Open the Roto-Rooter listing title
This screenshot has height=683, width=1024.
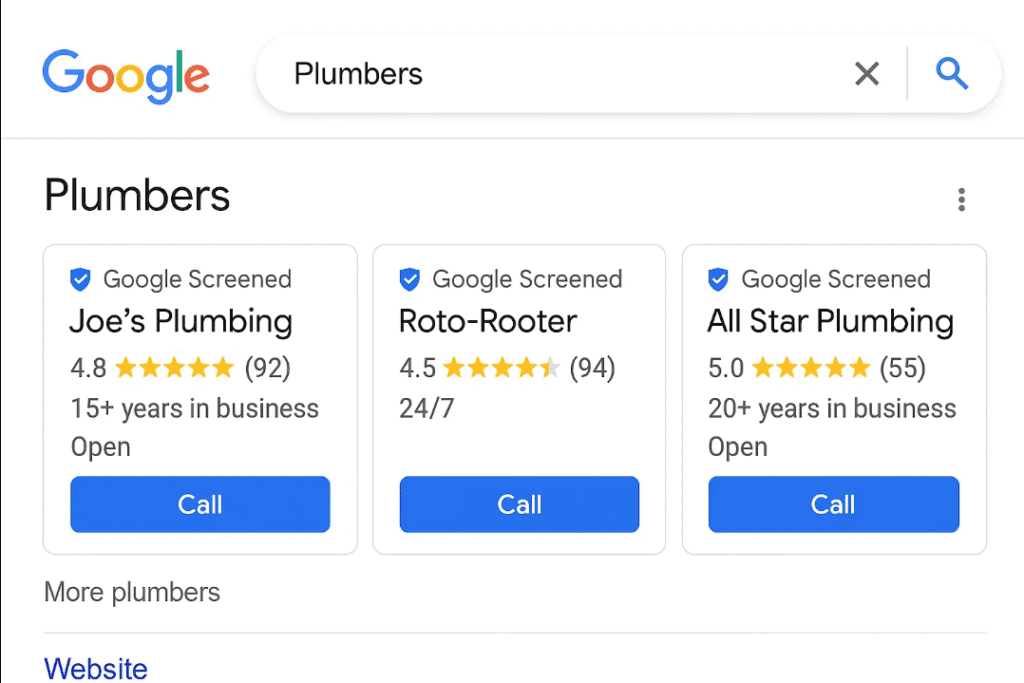pos(488,321)
